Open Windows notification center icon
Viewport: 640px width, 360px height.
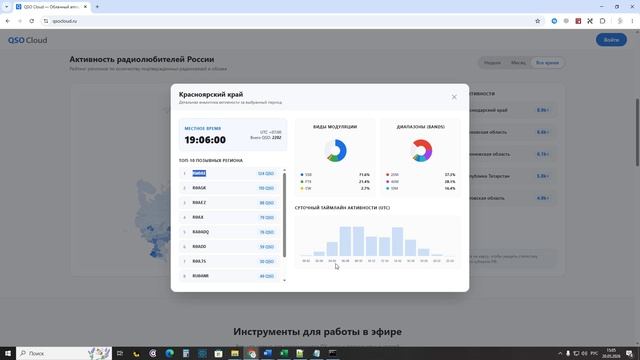pos(629,353)
